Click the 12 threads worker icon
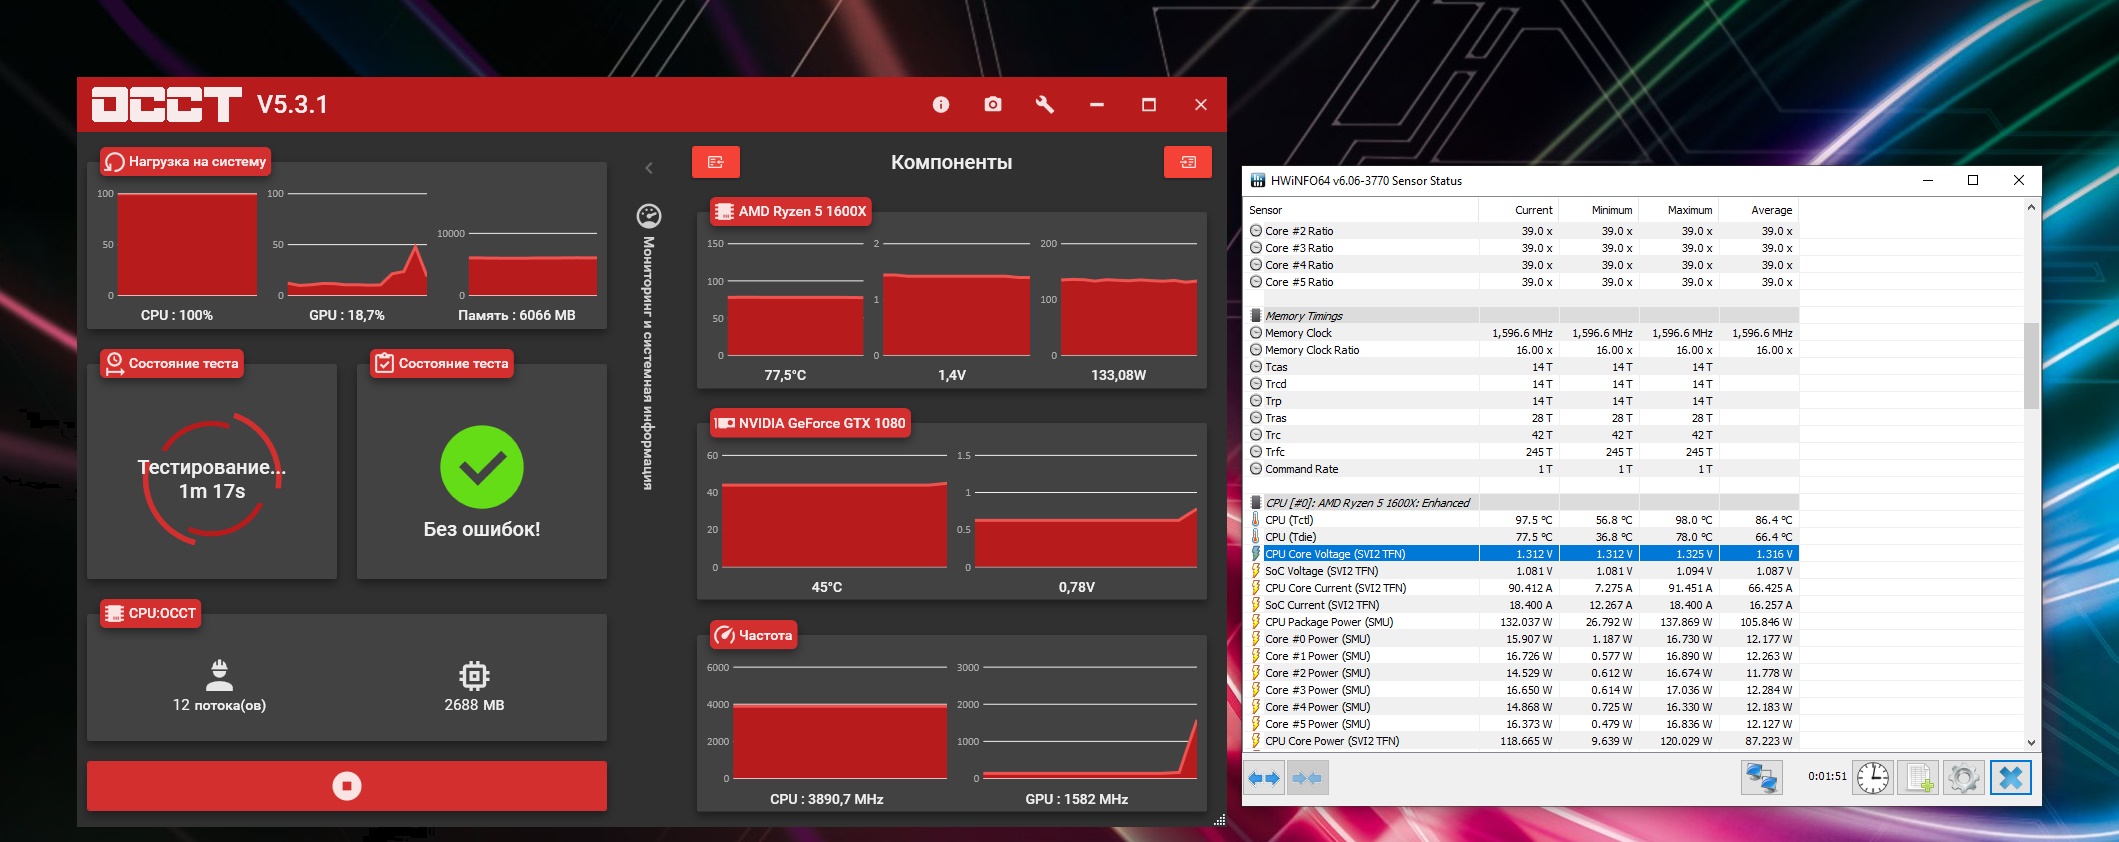 click(219, 675)
